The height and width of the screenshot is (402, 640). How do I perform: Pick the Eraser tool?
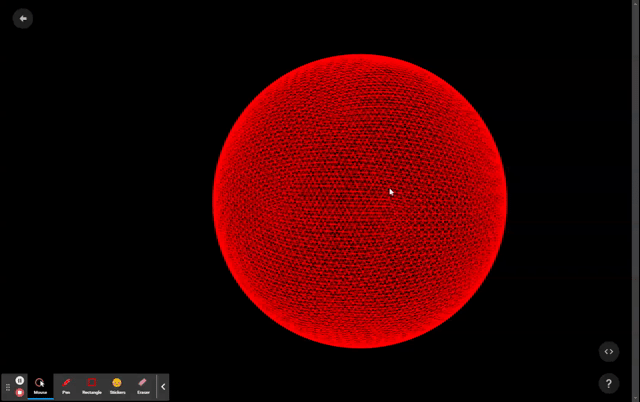(143, 383)
